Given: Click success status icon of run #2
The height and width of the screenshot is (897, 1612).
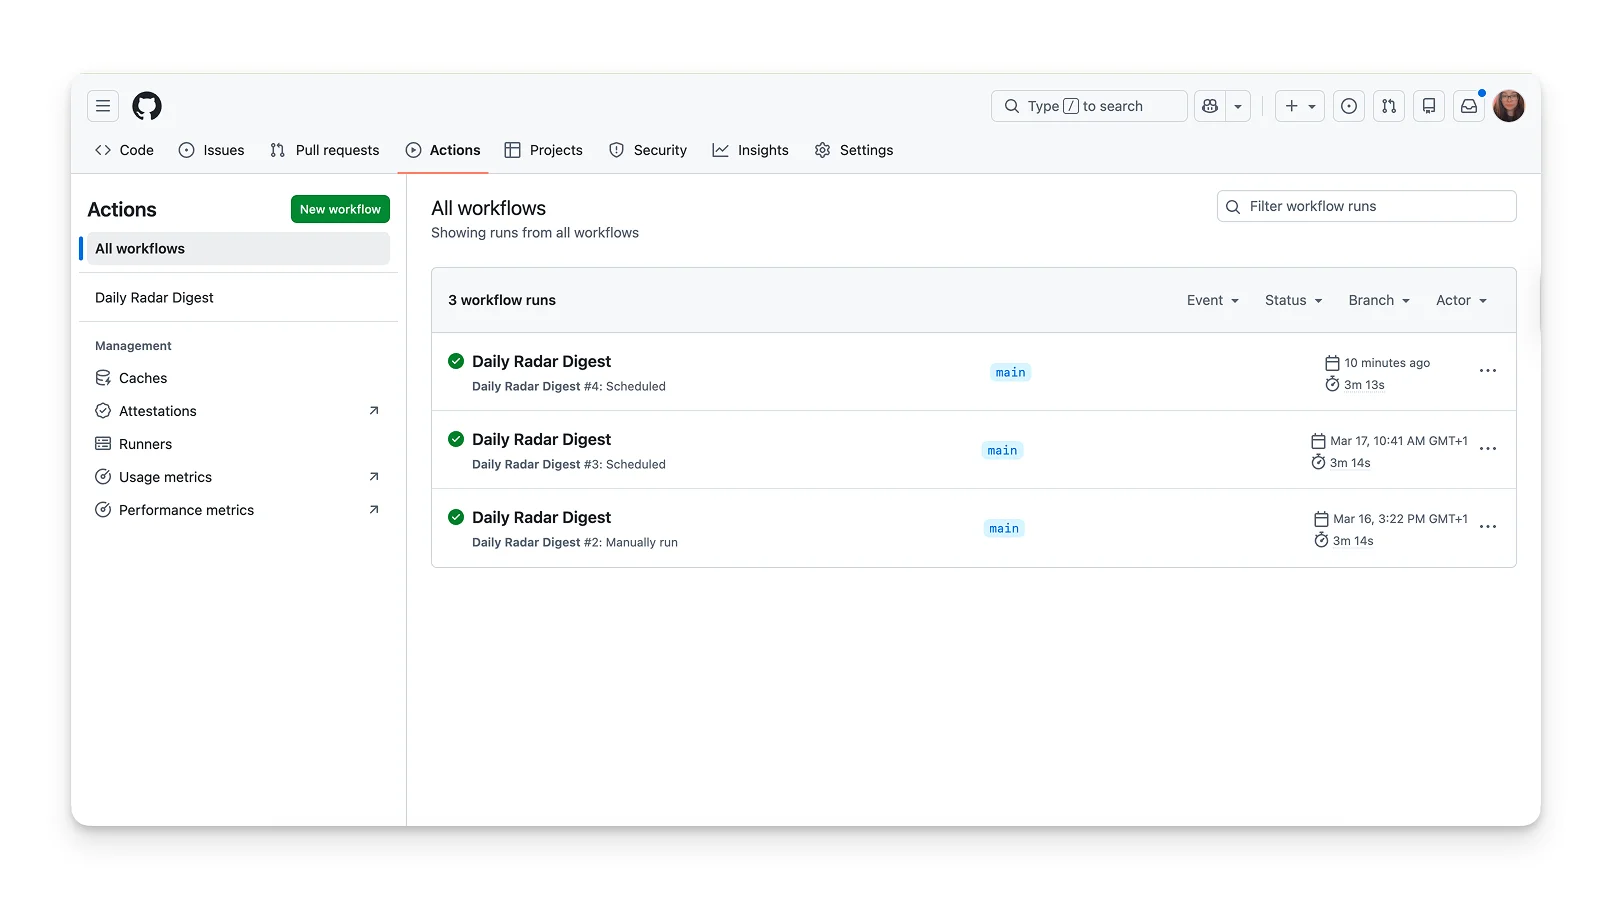Looking at the screenshot, I should click(x=456, y=517).
